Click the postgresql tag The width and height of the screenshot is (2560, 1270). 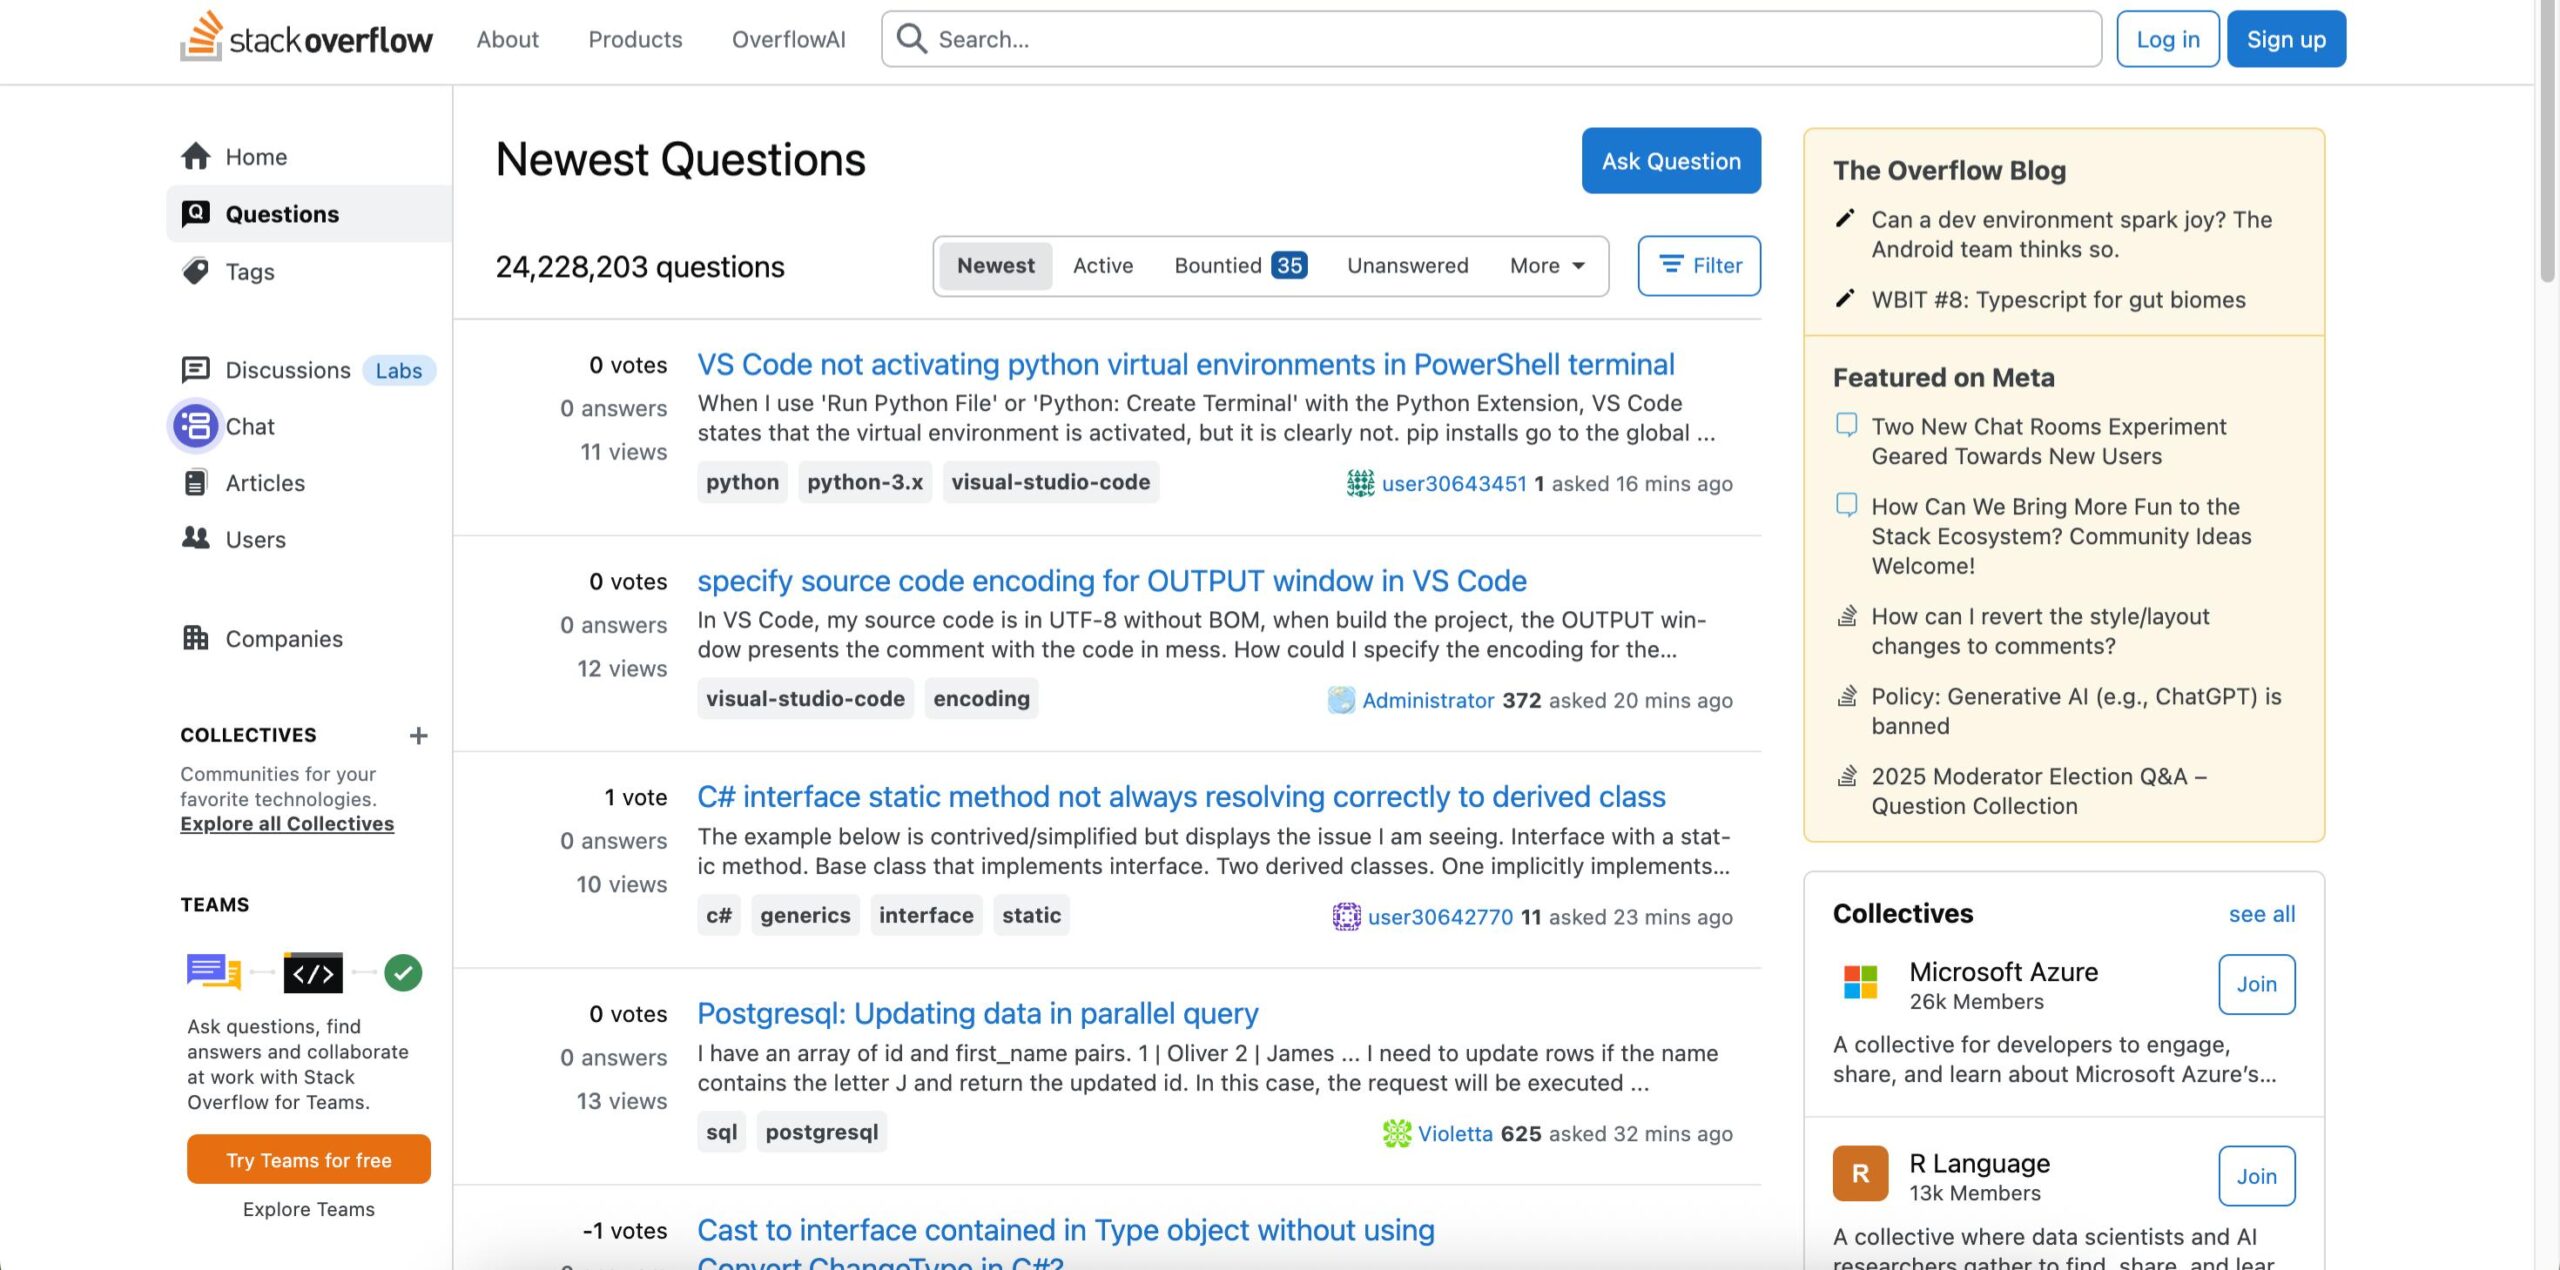[x=821, y=1131]
